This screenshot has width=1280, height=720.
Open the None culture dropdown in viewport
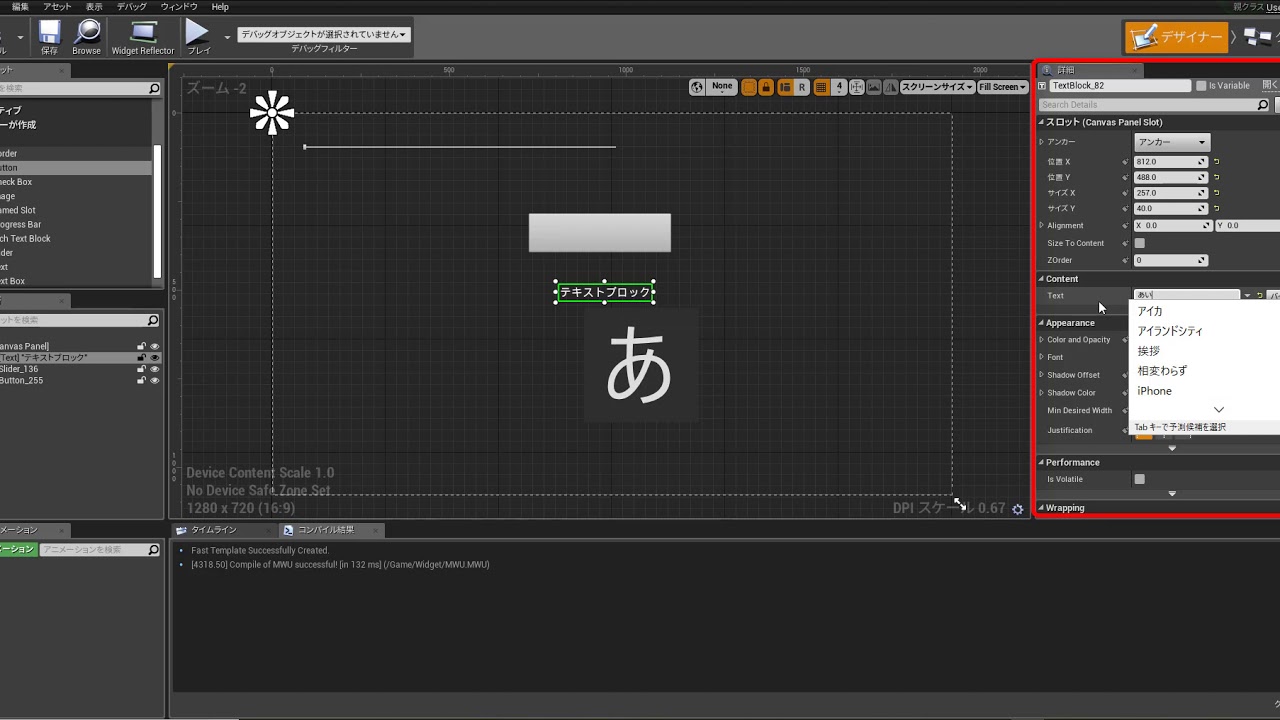point(722,87)
